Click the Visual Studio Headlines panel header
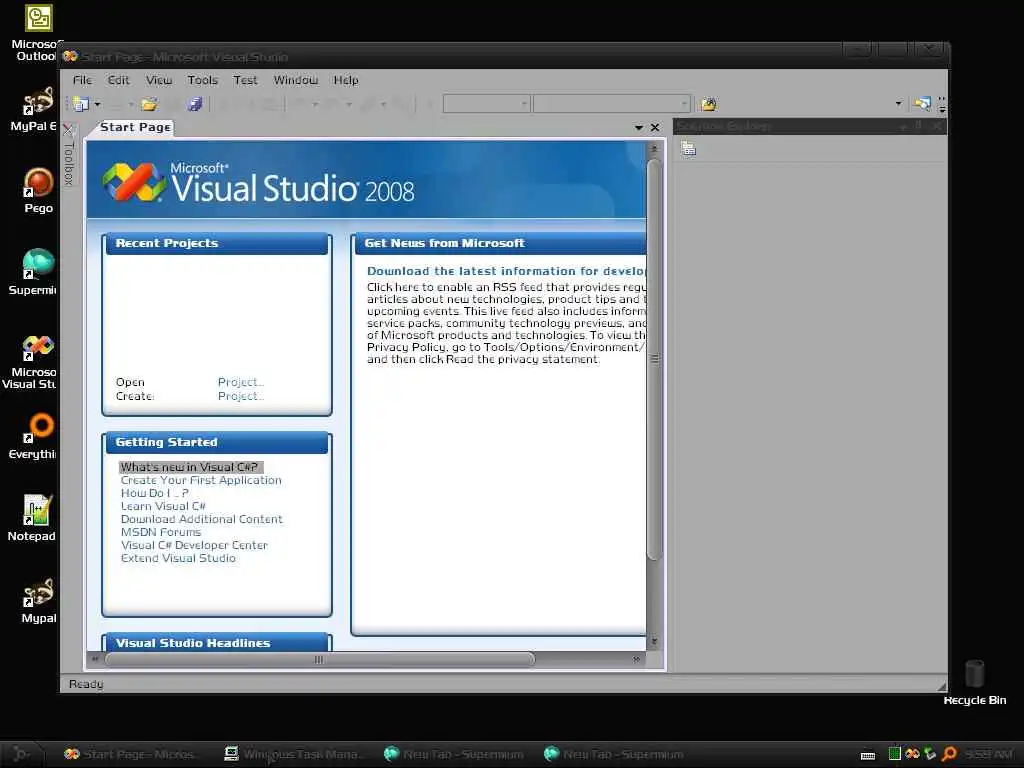Screen dimensions: 1024x768 click(217, 643)
